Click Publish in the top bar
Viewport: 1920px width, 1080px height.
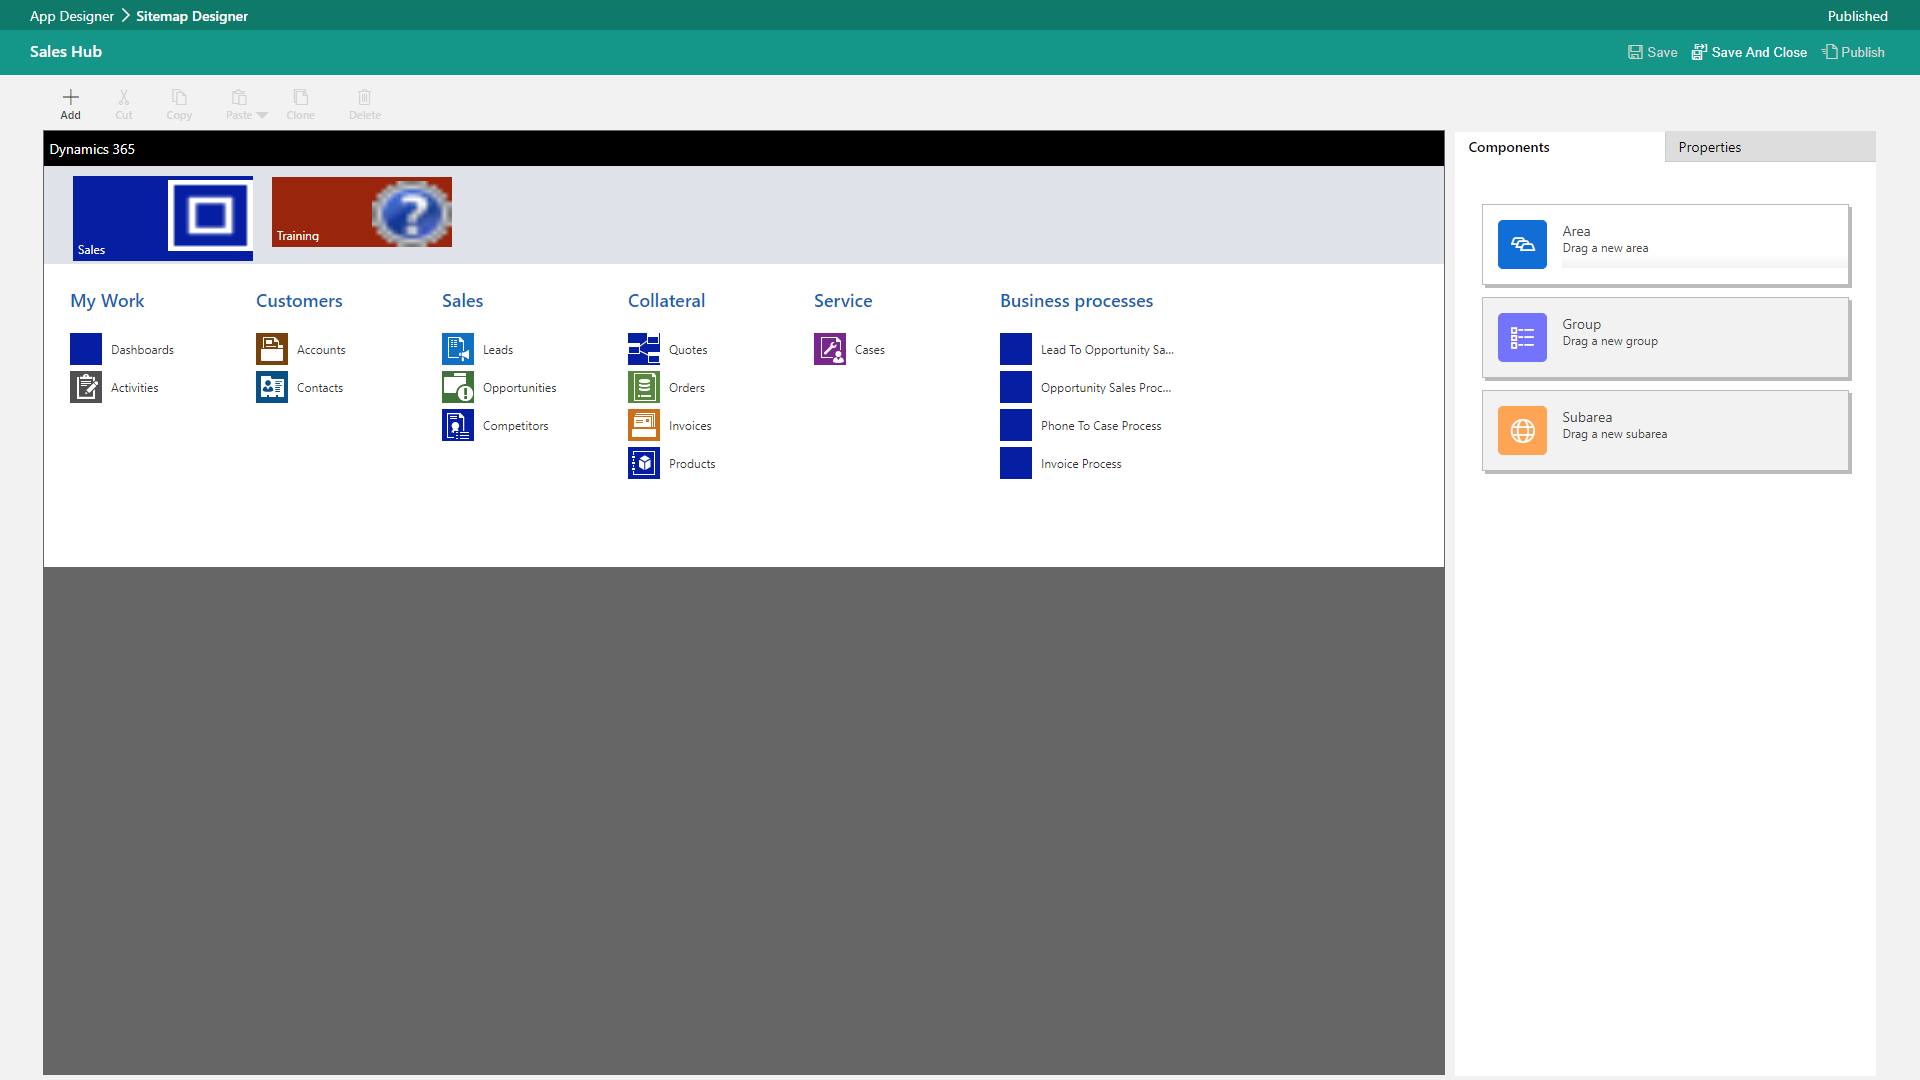pos(1853,52)
